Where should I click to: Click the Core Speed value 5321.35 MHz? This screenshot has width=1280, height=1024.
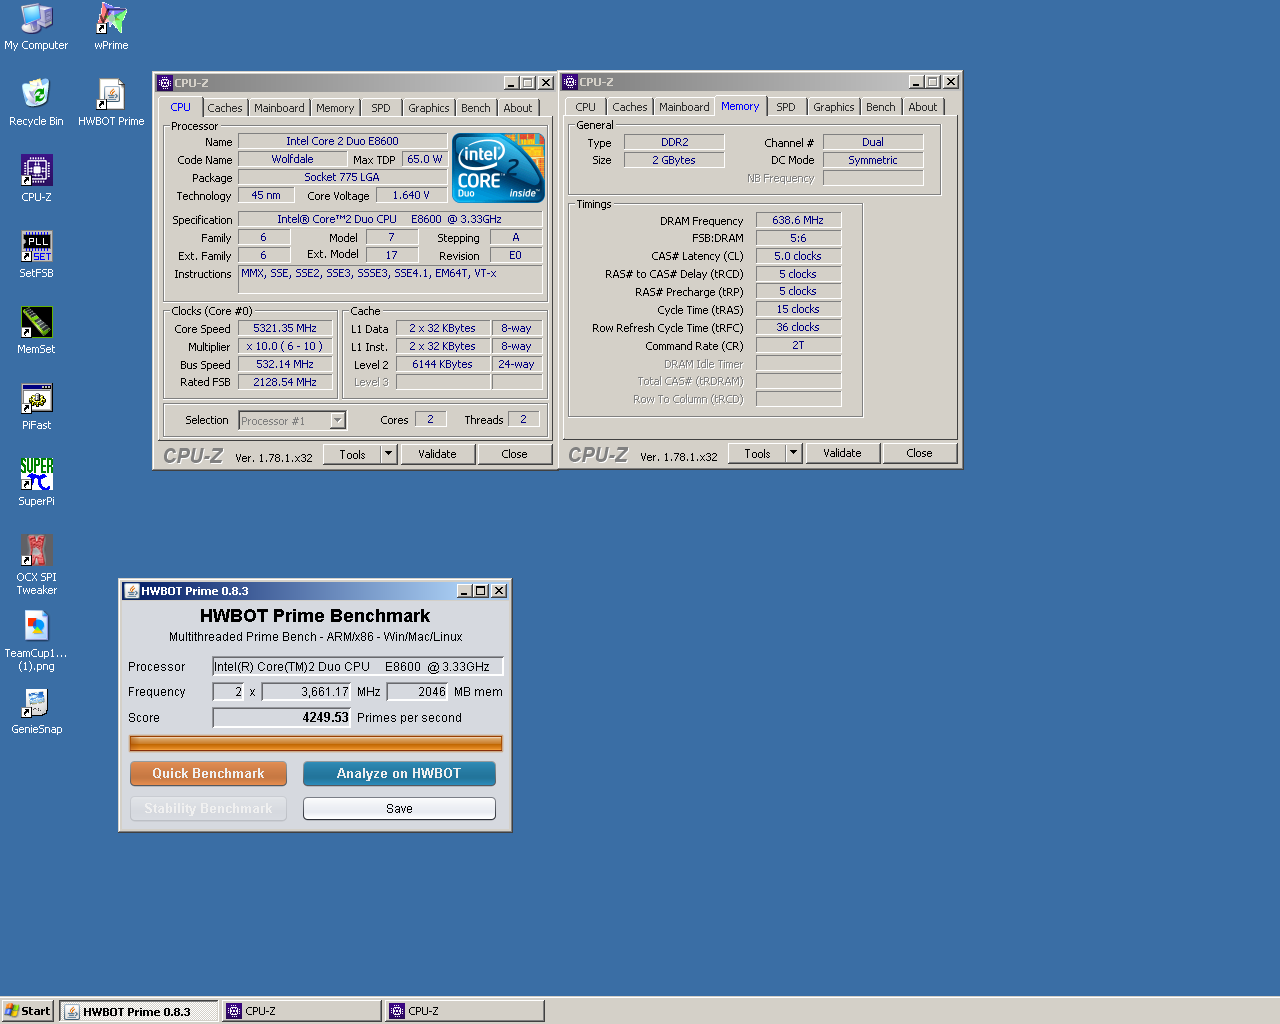285,328
